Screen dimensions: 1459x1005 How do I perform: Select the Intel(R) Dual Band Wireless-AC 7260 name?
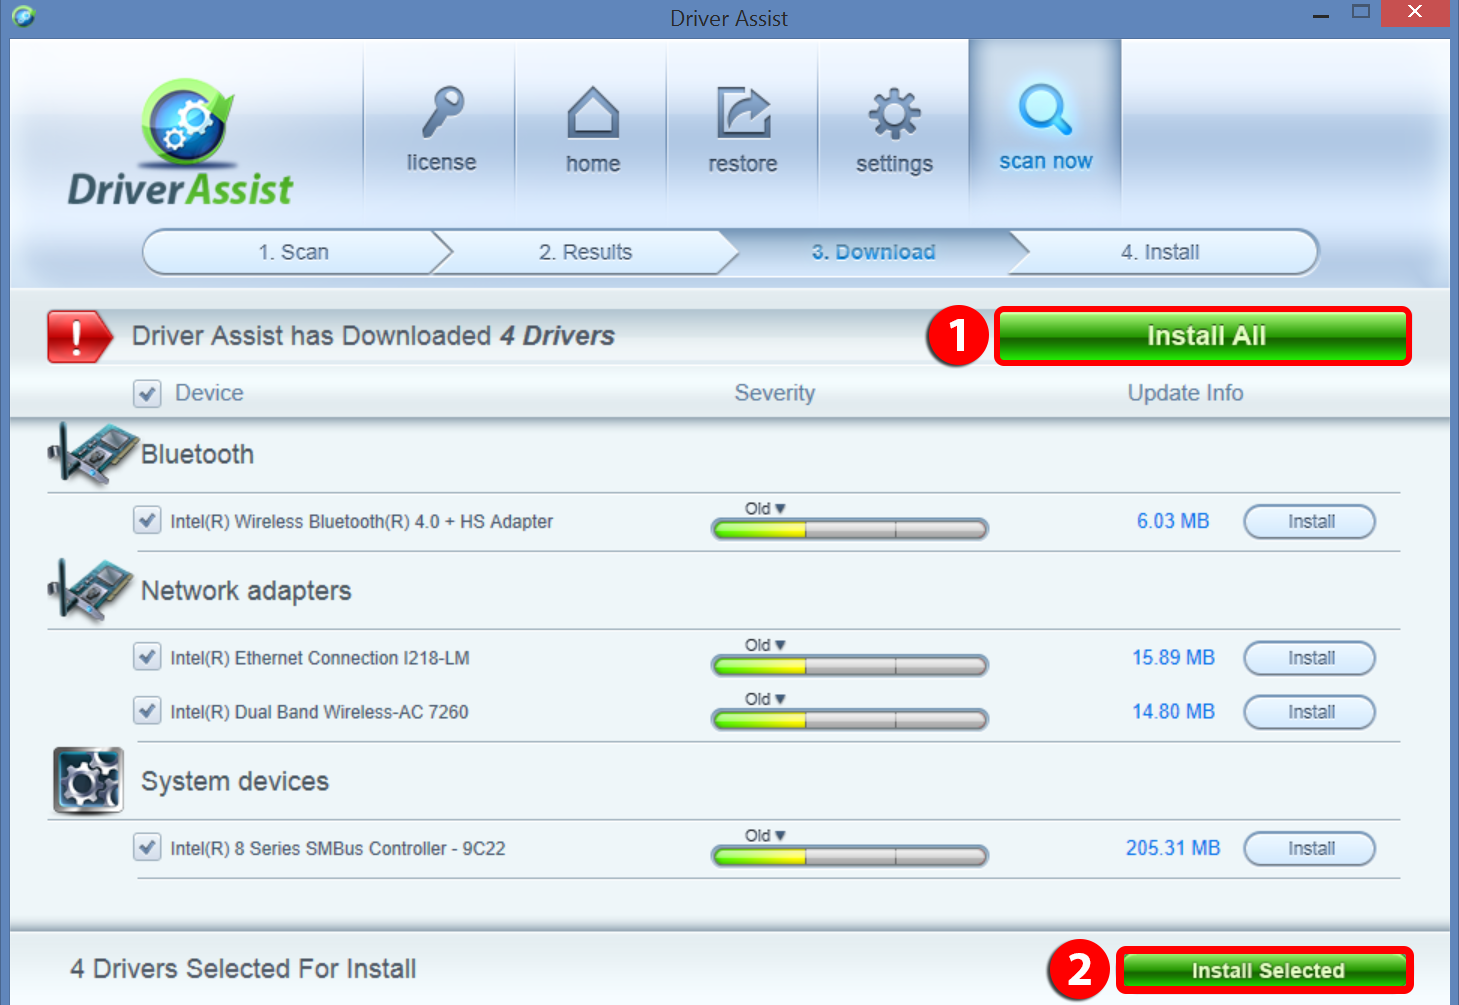click(319, 712)
